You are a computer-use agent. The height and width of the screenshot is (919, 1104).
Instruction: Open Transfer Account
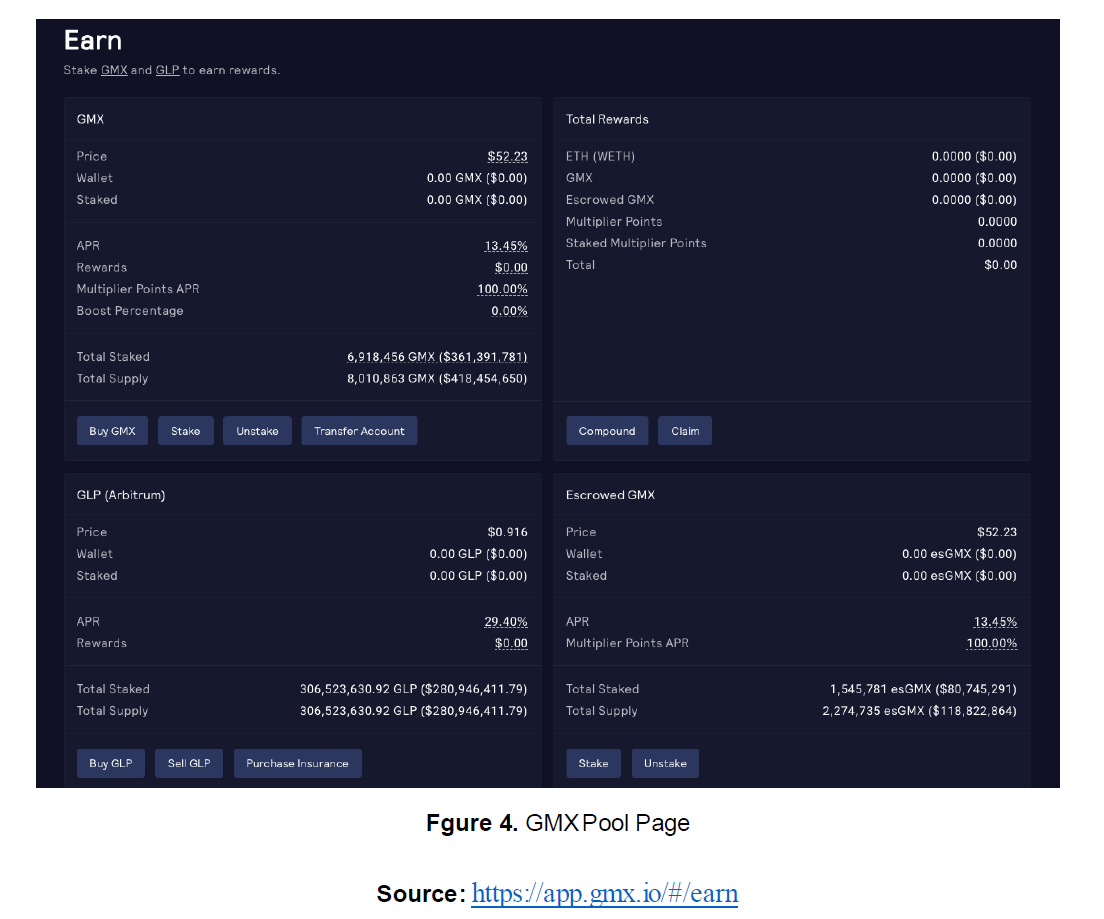click(359, 430)
